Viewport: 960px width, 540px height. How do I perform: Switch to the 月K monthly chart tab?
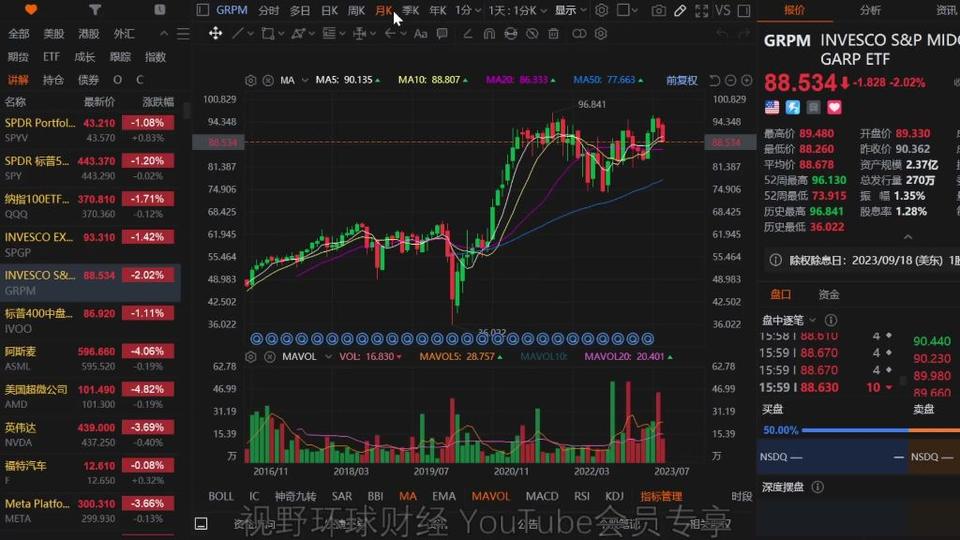(383, 10)
